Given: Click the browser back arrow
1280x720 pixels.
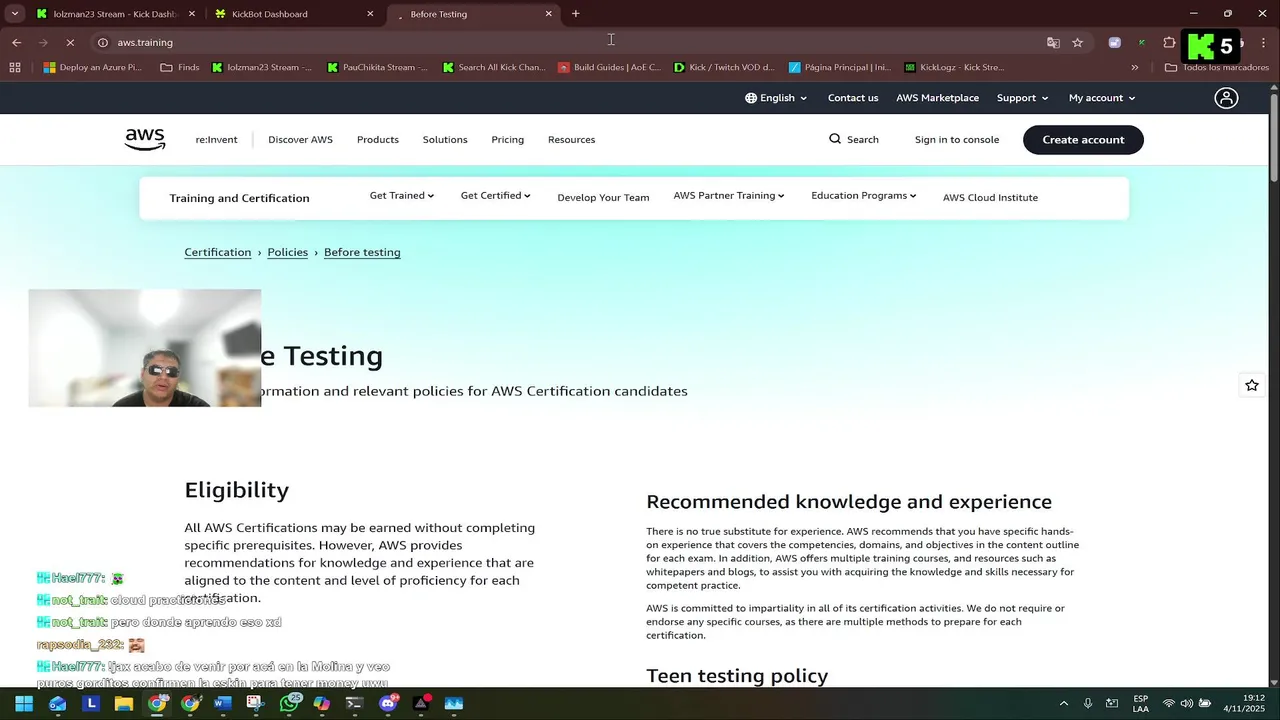Looking at the screenshot, I should 17,42.
